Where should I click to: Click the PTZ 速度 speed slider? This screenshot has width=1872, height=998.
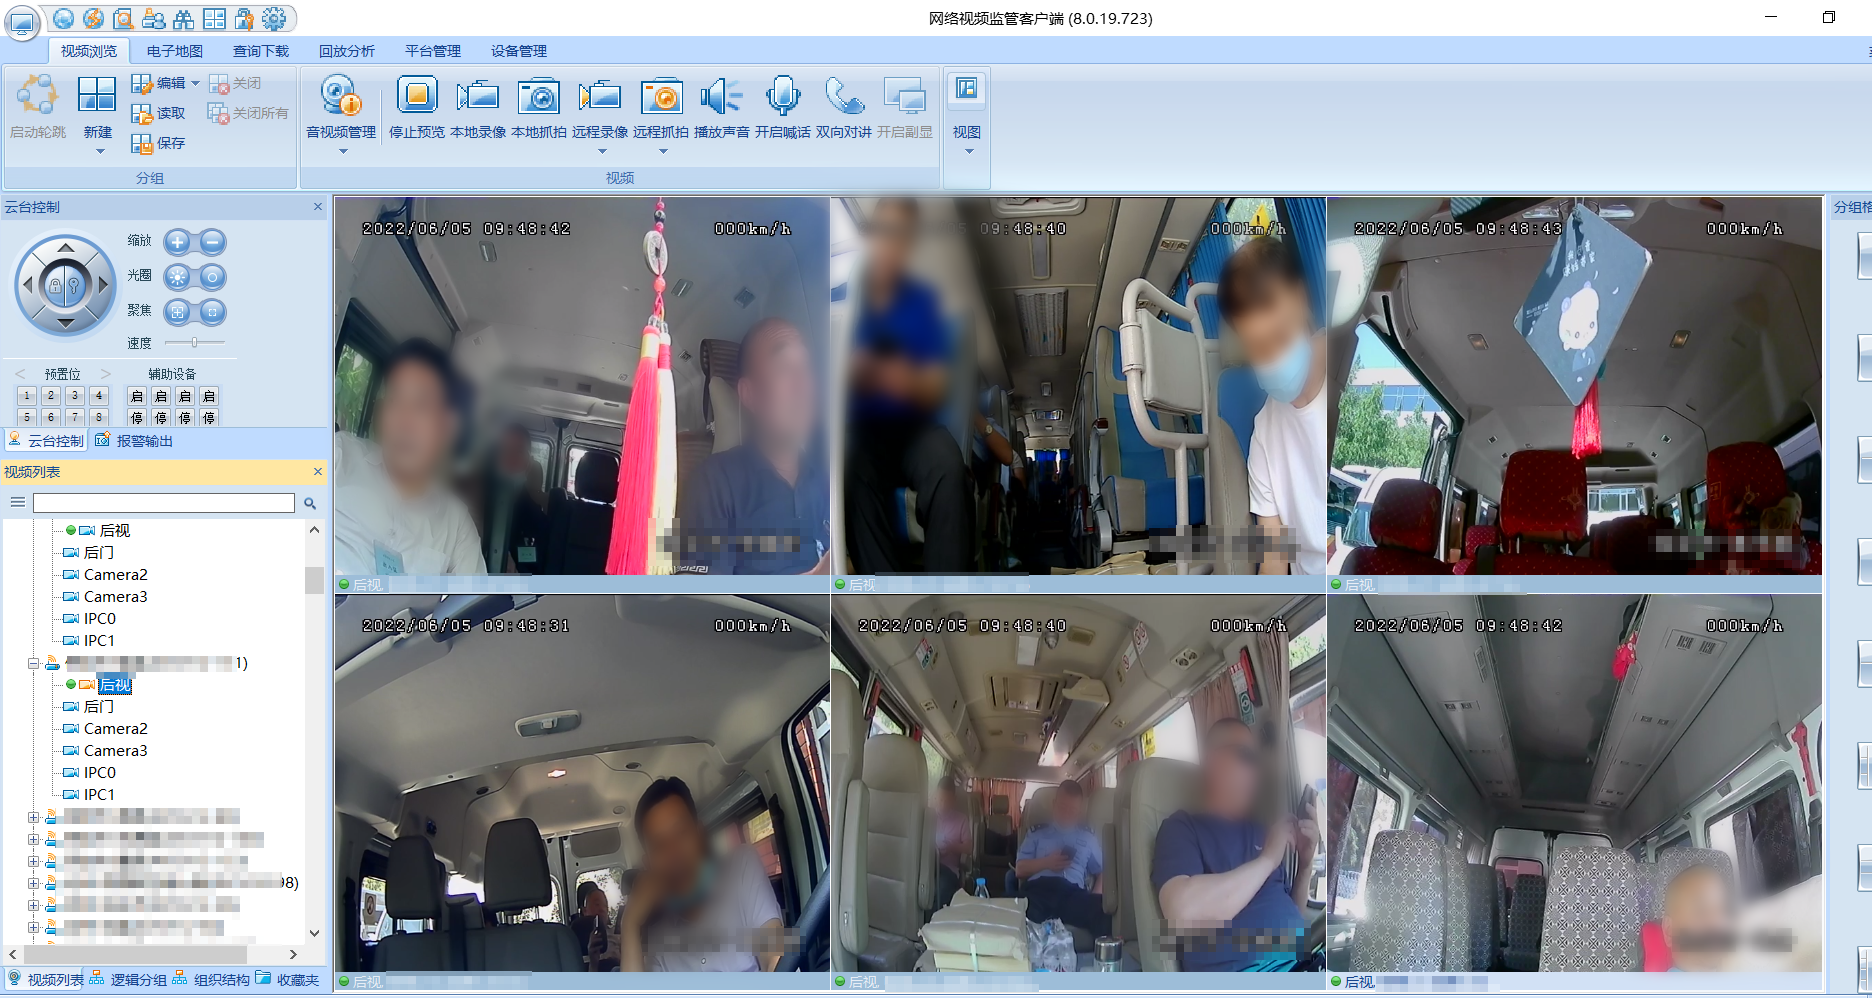[x=195, y=343]
